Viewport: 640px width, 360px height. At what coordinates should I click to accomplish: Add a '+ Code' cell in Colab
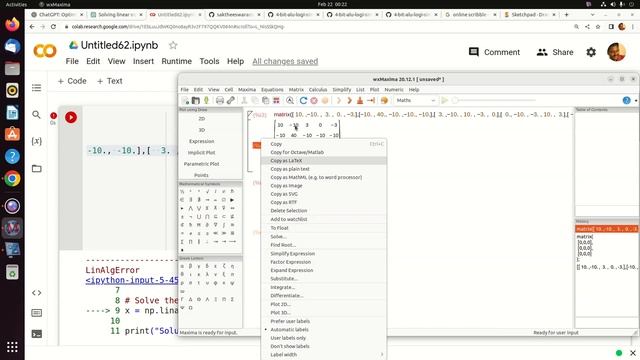click(72, 81)
